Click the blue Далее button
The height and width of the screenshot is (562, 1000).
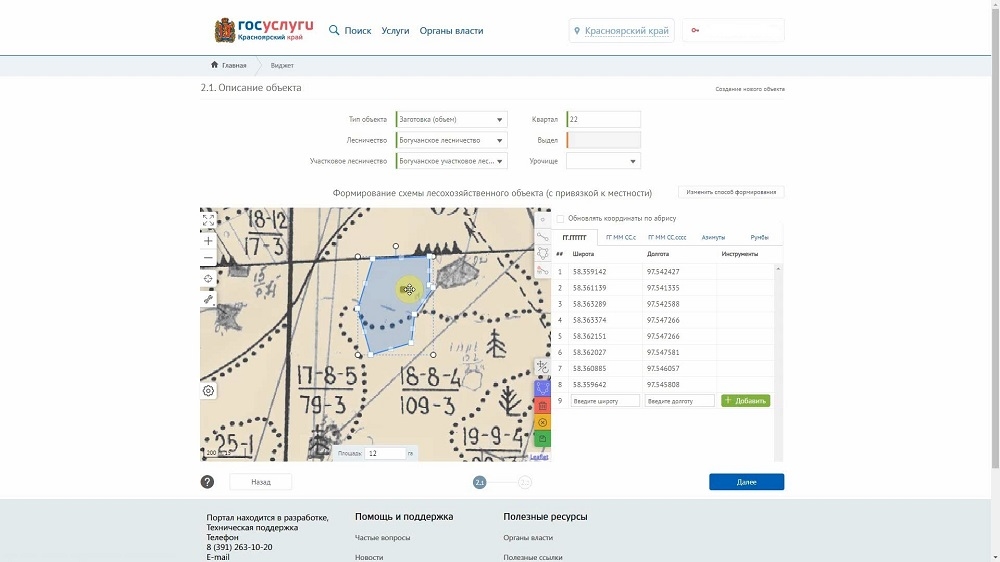coord(746,482)
